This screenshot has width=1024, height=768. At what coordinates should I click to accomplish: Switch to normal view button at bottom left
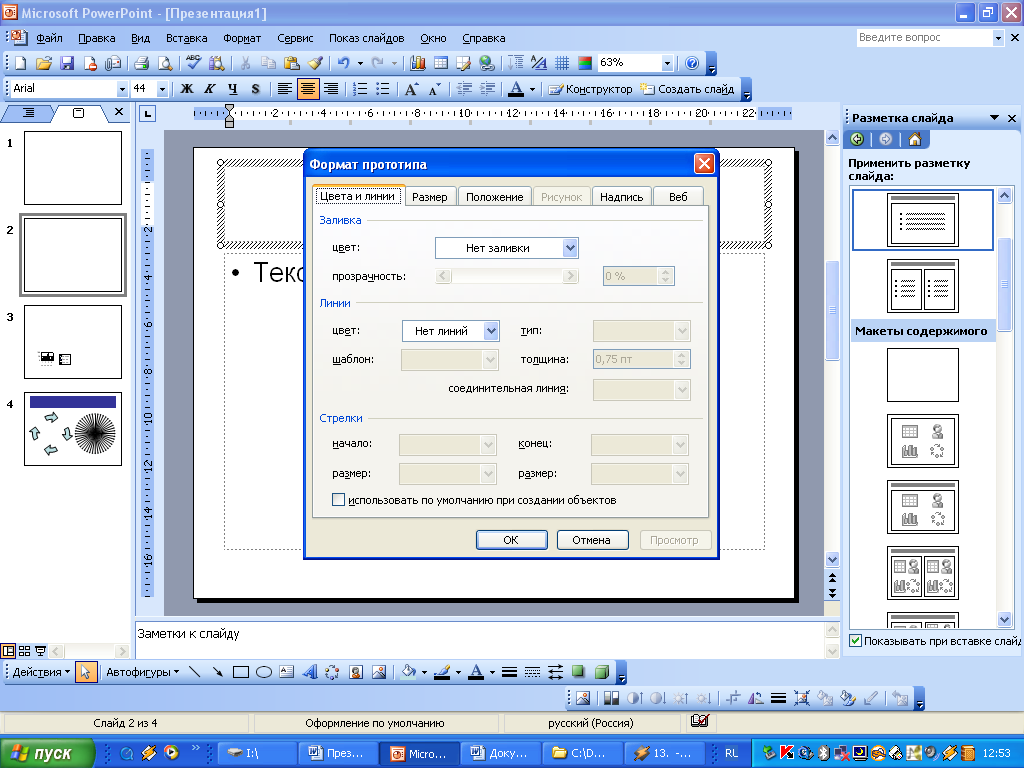(x=8, y=651)
